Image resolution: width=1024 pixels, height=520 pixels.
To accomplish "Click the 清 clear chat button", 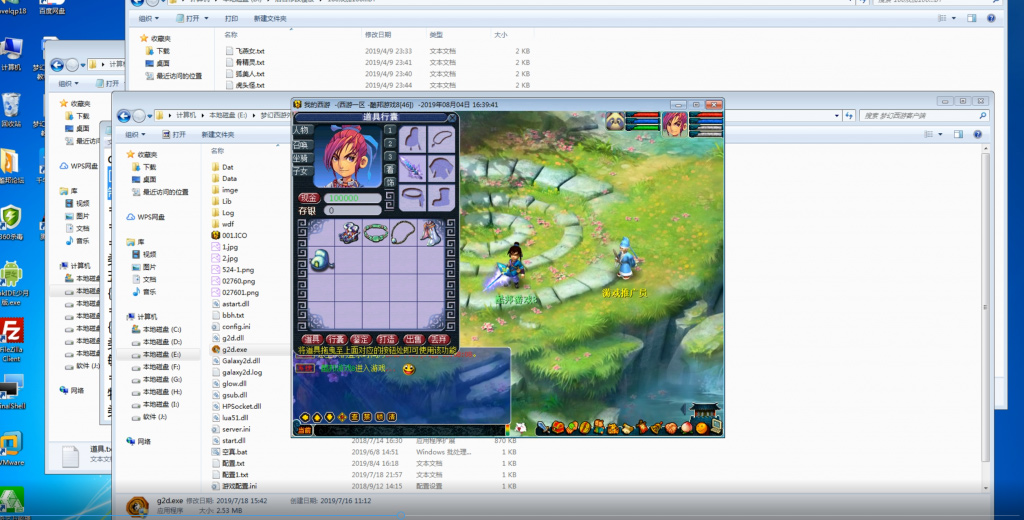I will 392,417.
